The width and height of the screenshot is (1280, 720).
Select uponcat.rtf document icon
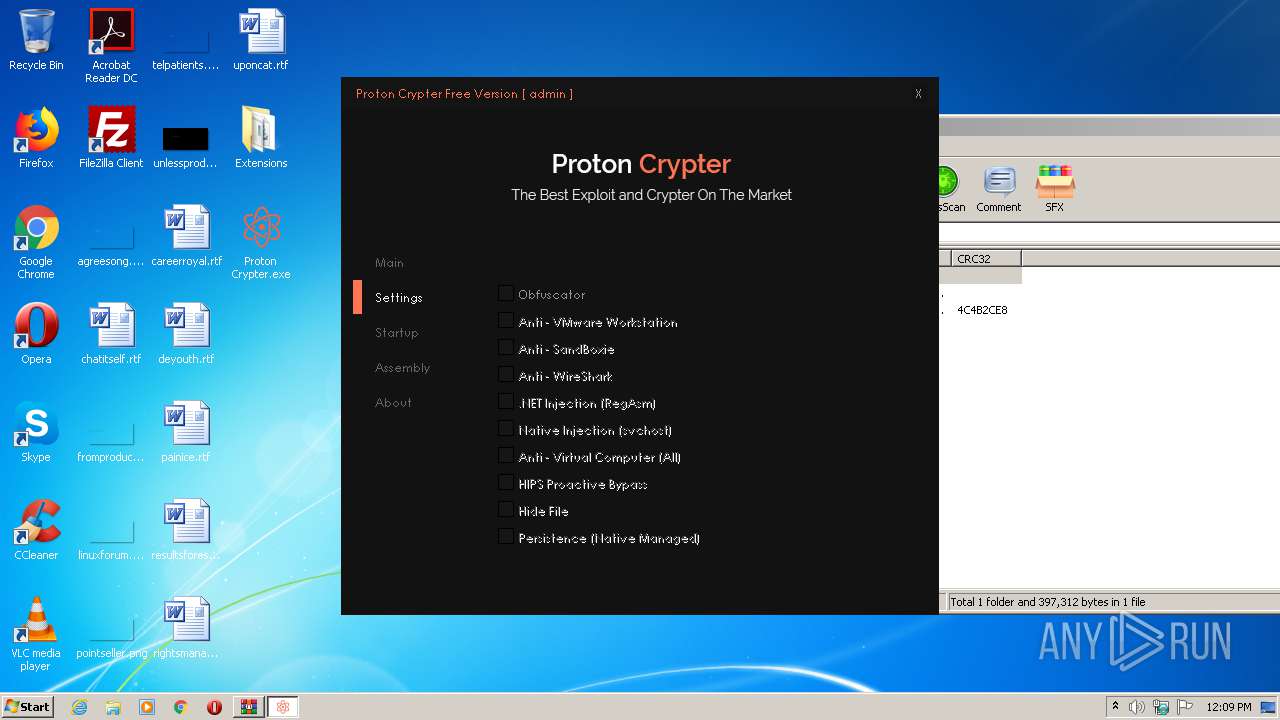(x=261, y=40)
